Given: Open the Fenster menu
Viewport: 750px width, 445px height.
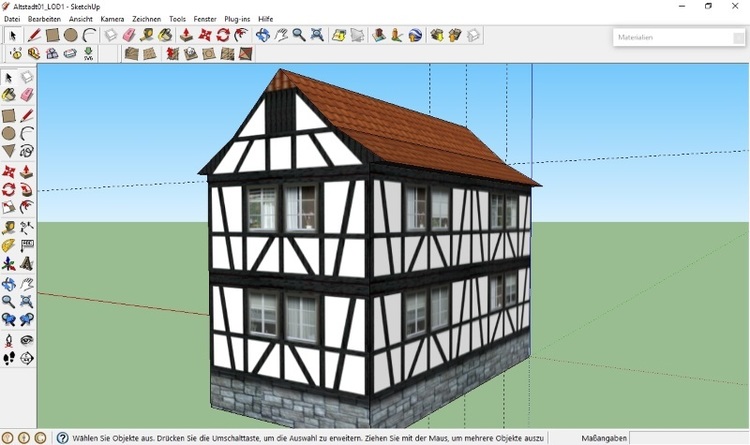Looking at the screenshot, I should coord(205,19).
